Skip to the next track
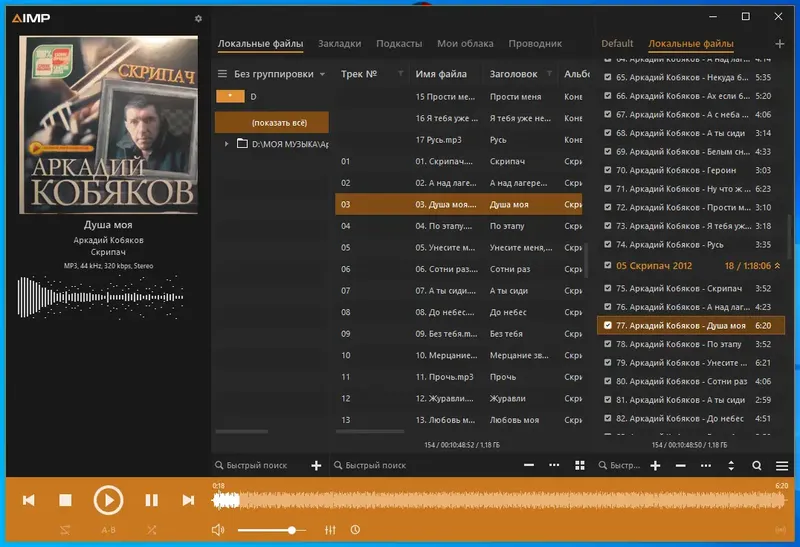The image size is (800, 547). [x=188, y=500]
